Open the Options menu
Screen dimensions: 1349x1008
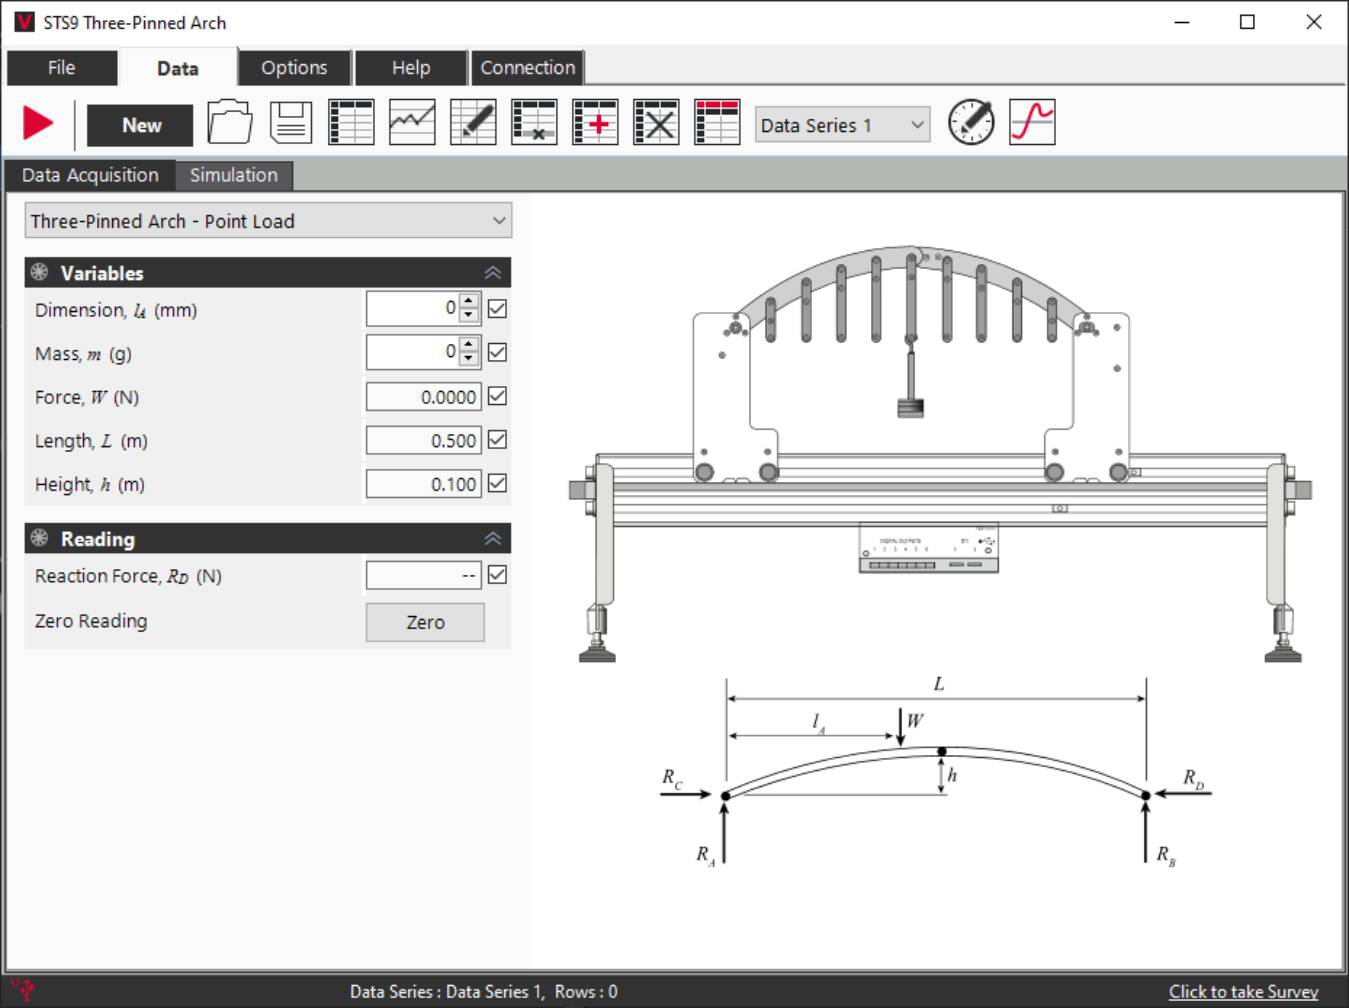coord(293,67)
